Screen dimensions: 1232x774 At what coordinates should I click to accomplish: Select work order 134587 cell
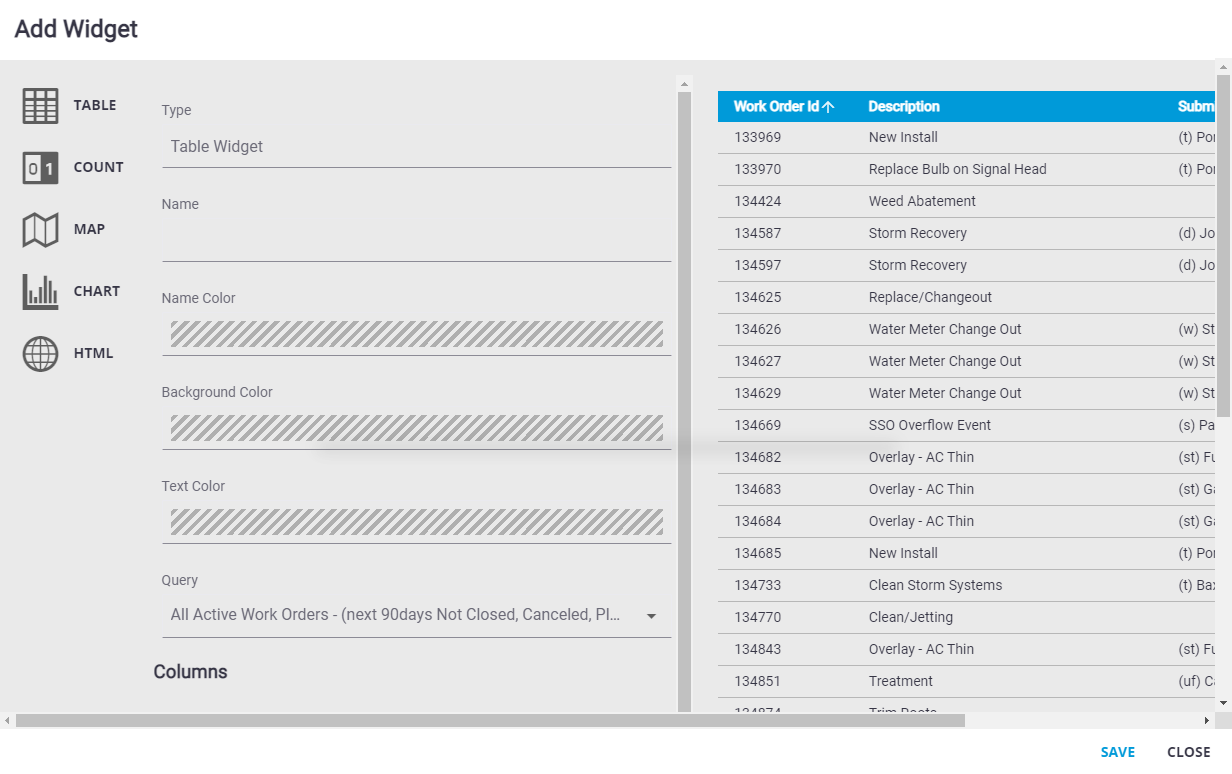(757, 234)
